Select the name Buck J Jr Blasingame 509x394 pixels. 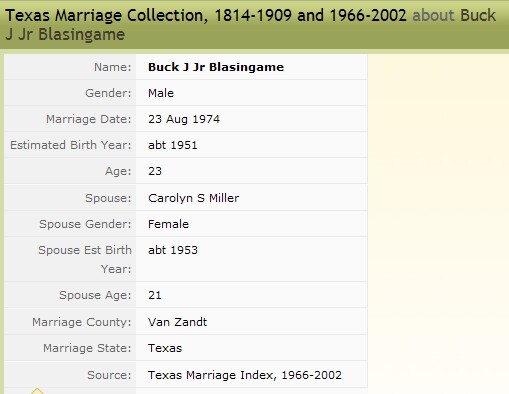coord(216,67)
